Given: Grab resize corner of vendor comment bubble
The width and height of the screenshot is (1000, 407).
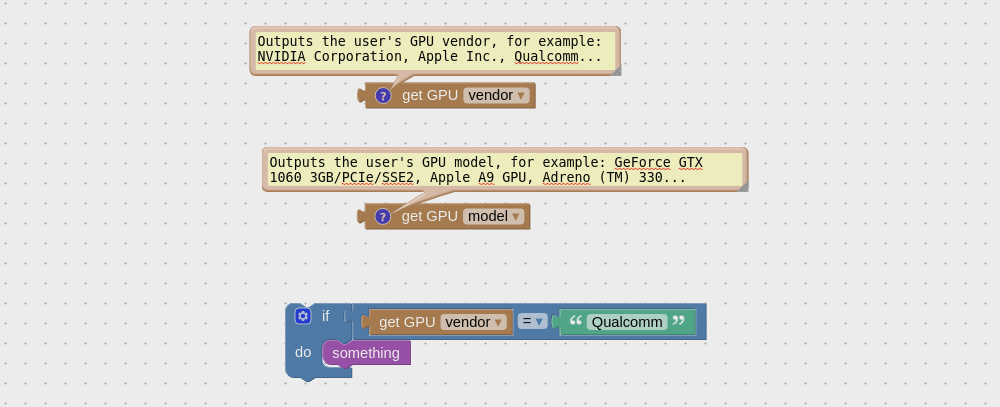Looking at the screenshot, I should point(616,71).
